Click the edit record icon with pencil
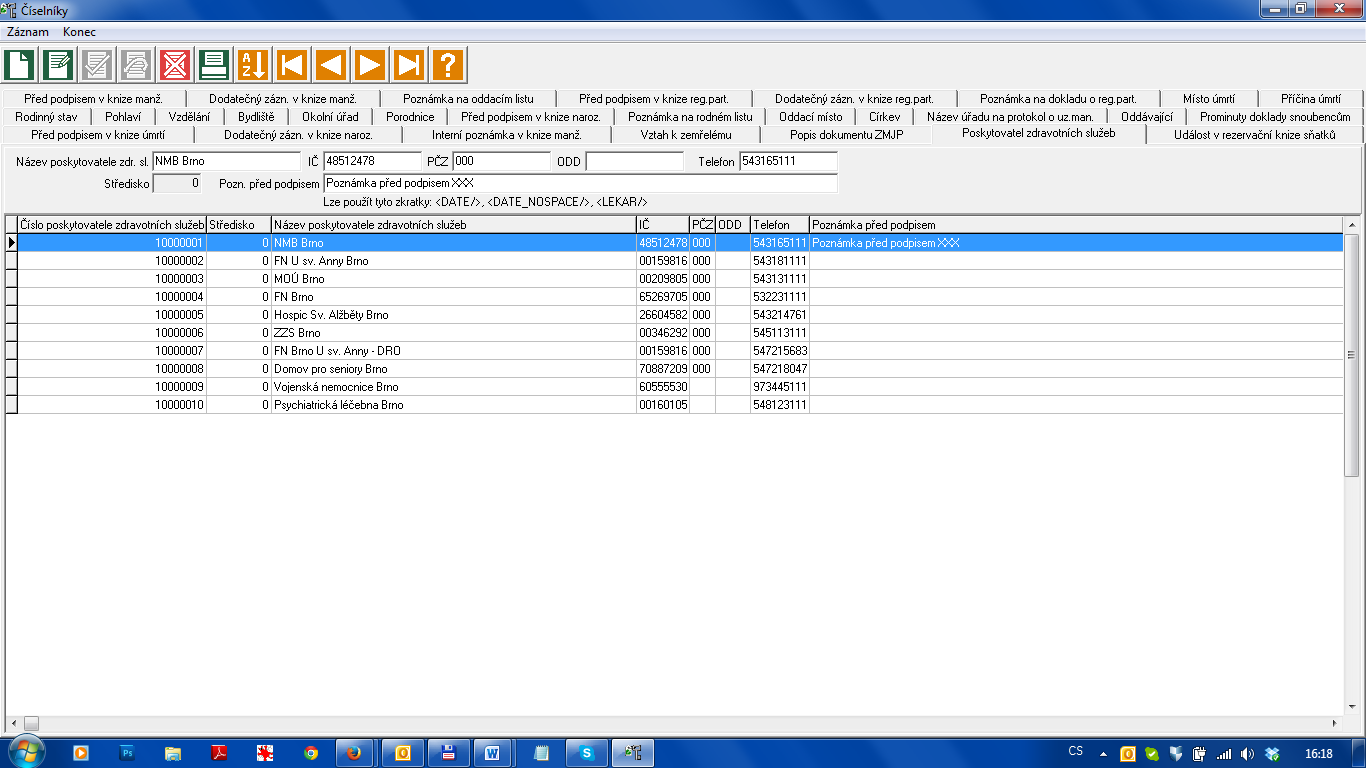Screen dimensions: 1366x768 (58, 65)
